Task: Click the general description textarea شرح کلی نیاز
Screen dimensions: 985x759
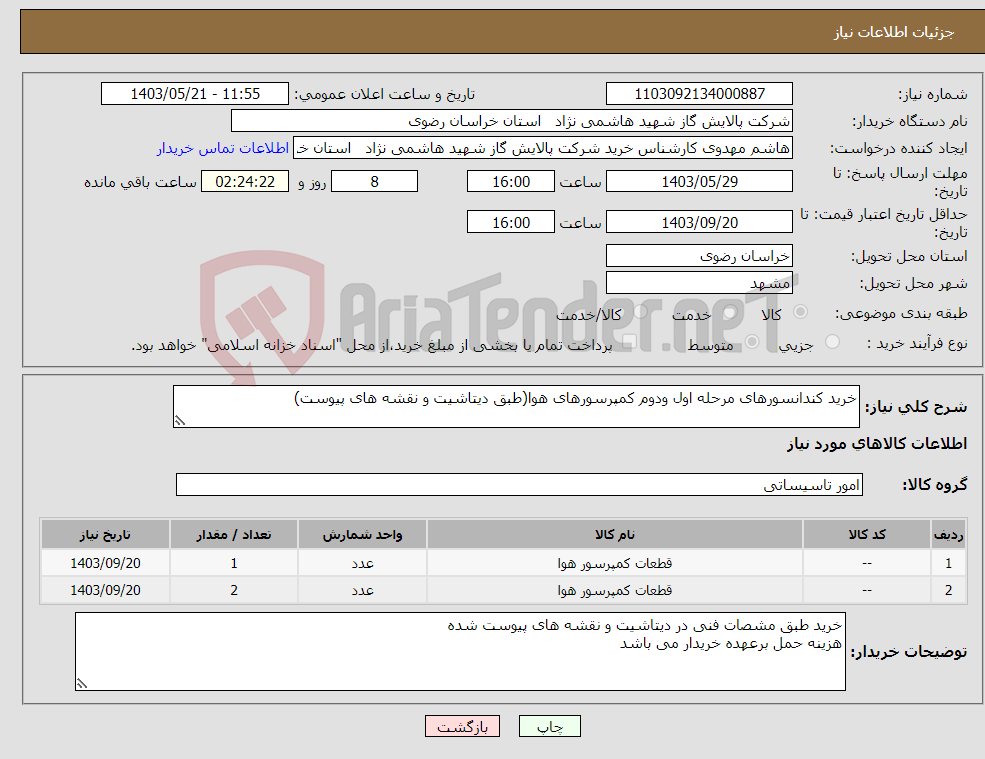Action: click(516, 407)
